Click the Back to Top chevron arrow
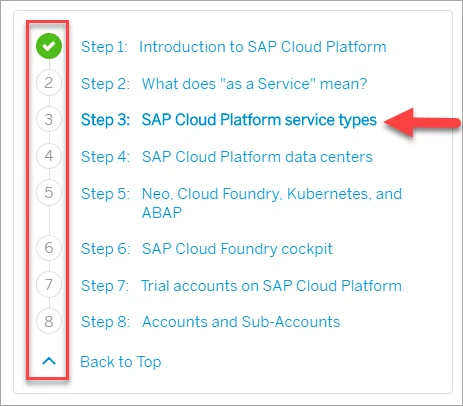The height and width of the screenshot is (406, 463). [49, 361]
